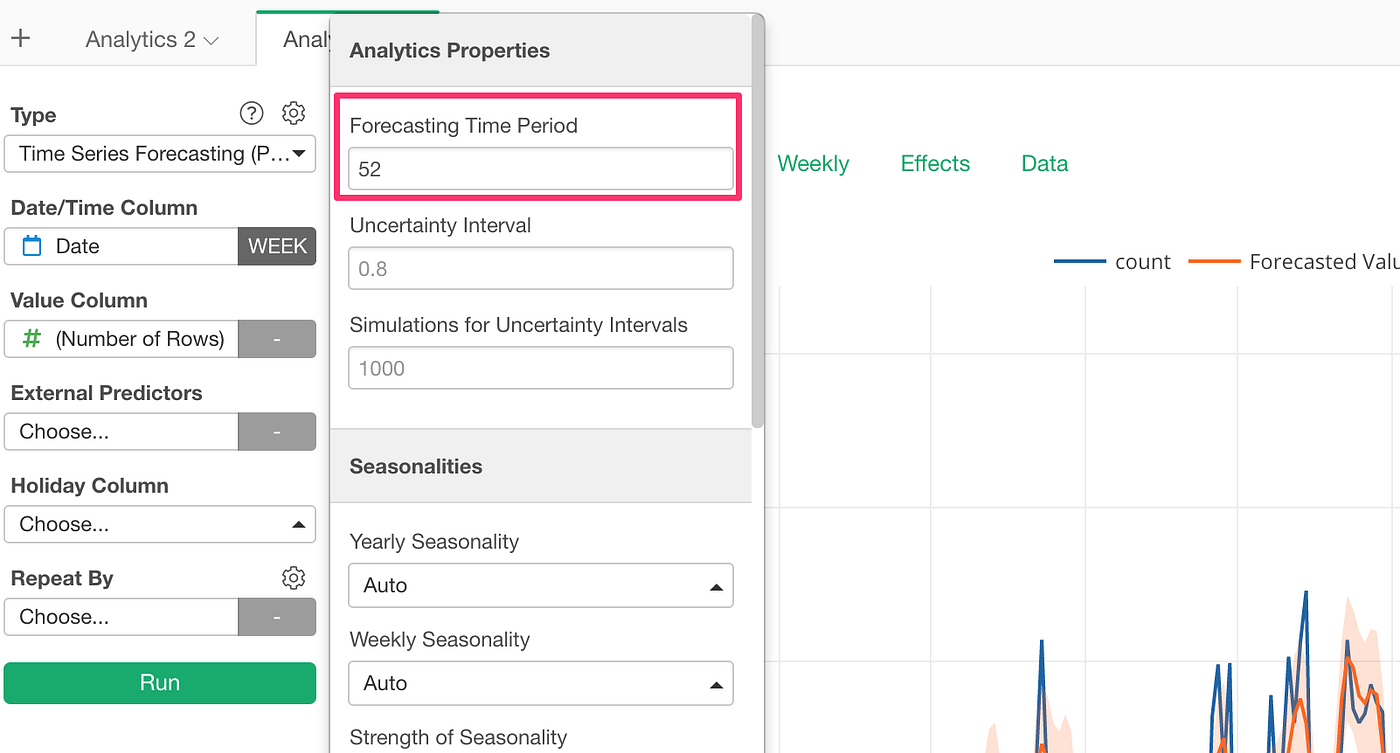This screenshot has width=1400, height=753.
Task: Click the gear icon beside Repeat By
Action: [293, 578]
